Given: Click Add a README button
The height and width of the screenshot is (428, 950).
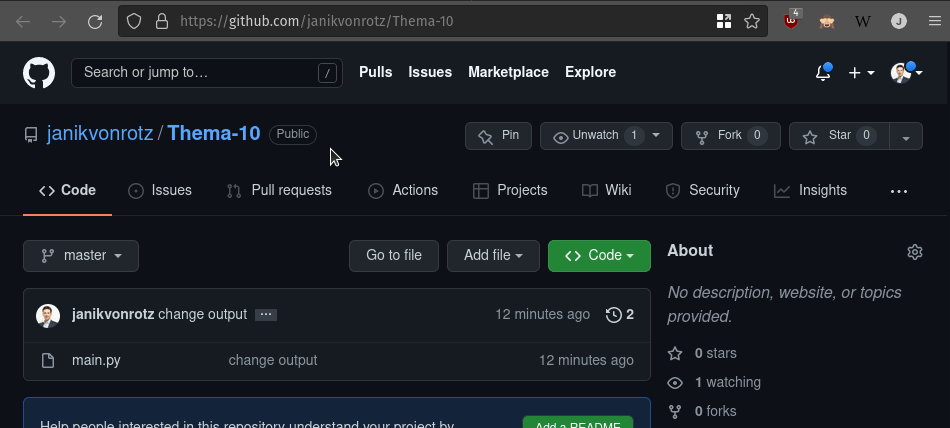Looking at the screenshot, I should (x=578, y=422).
